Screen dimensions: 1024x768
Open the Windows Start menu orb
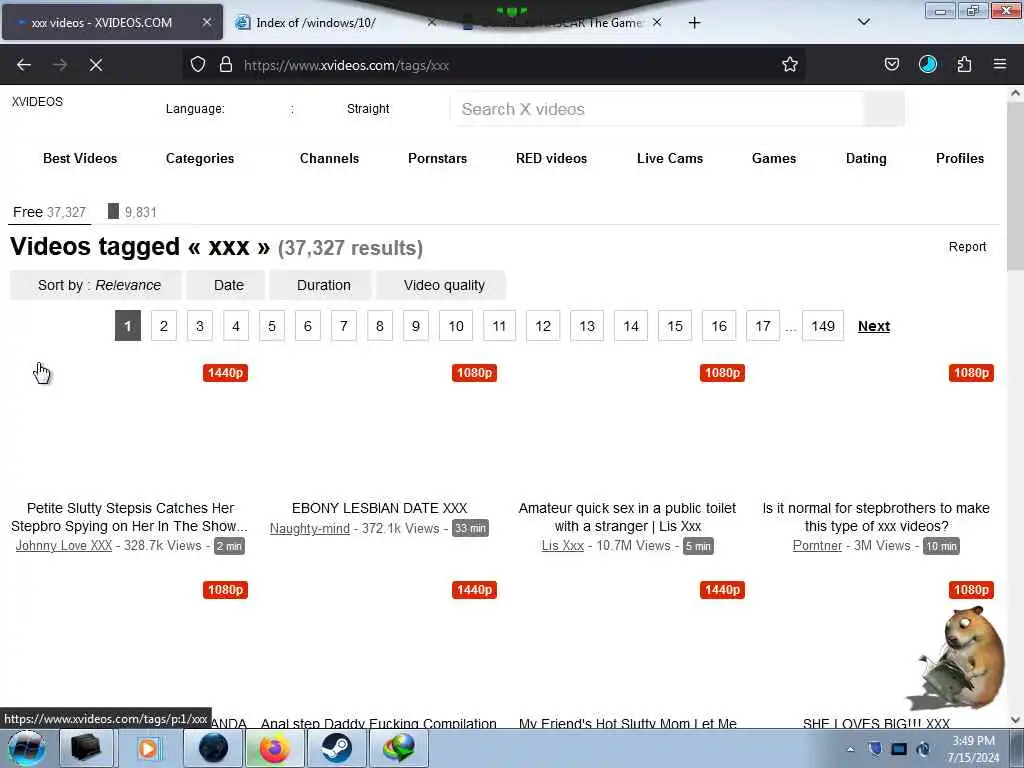26,748
